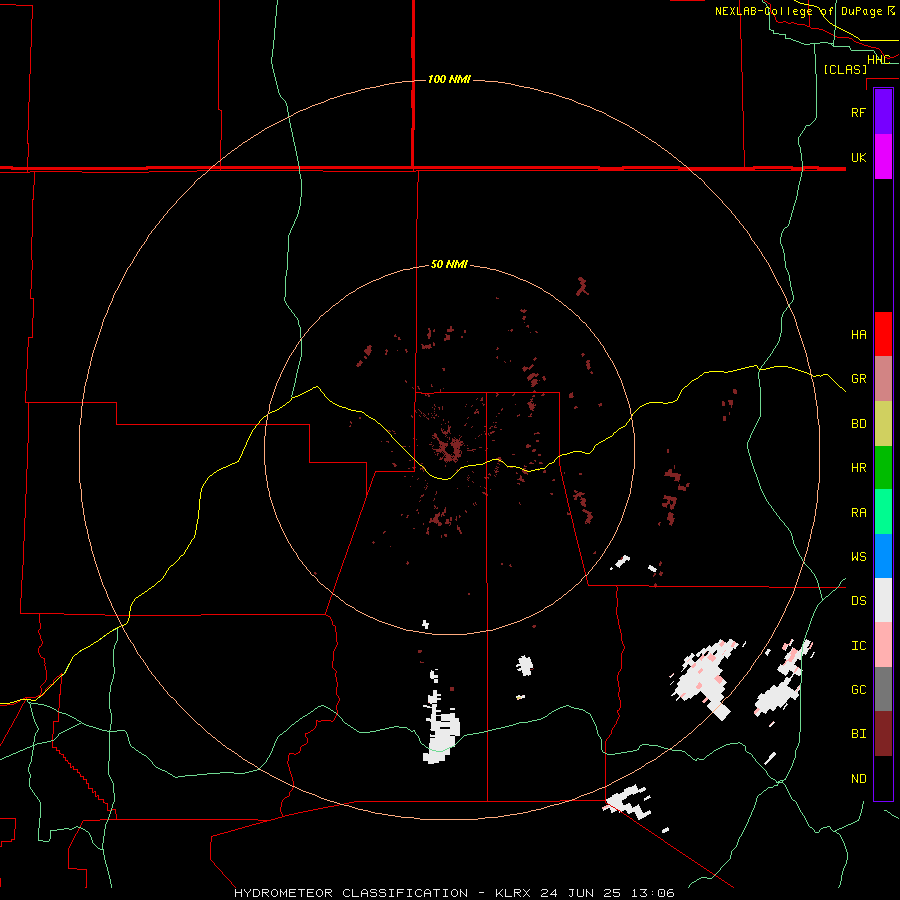Image resolution: width=900 pixels, height=900 pixels.
Task: Click the BI legend label
Action: point(858,734)
